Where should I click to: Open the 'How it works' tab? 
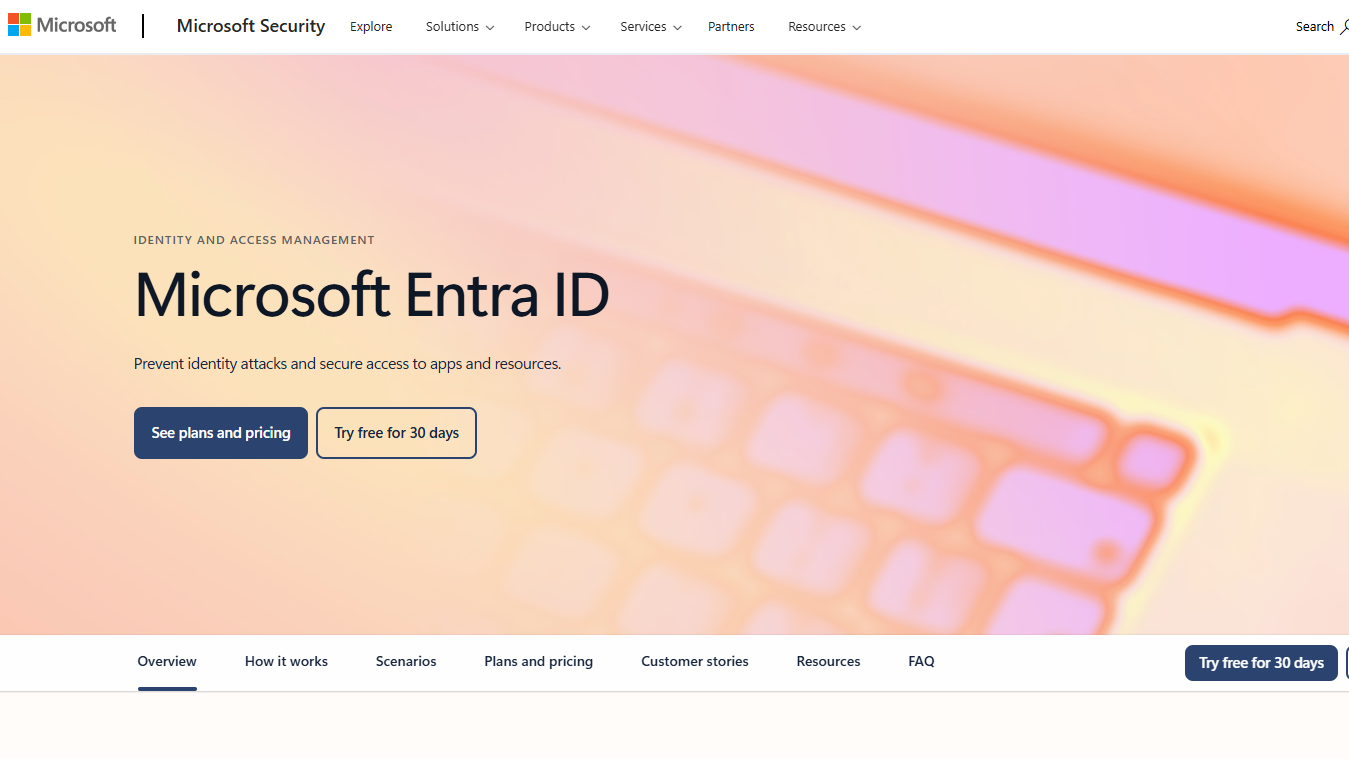pyautogui.click(x=286, y=661)
